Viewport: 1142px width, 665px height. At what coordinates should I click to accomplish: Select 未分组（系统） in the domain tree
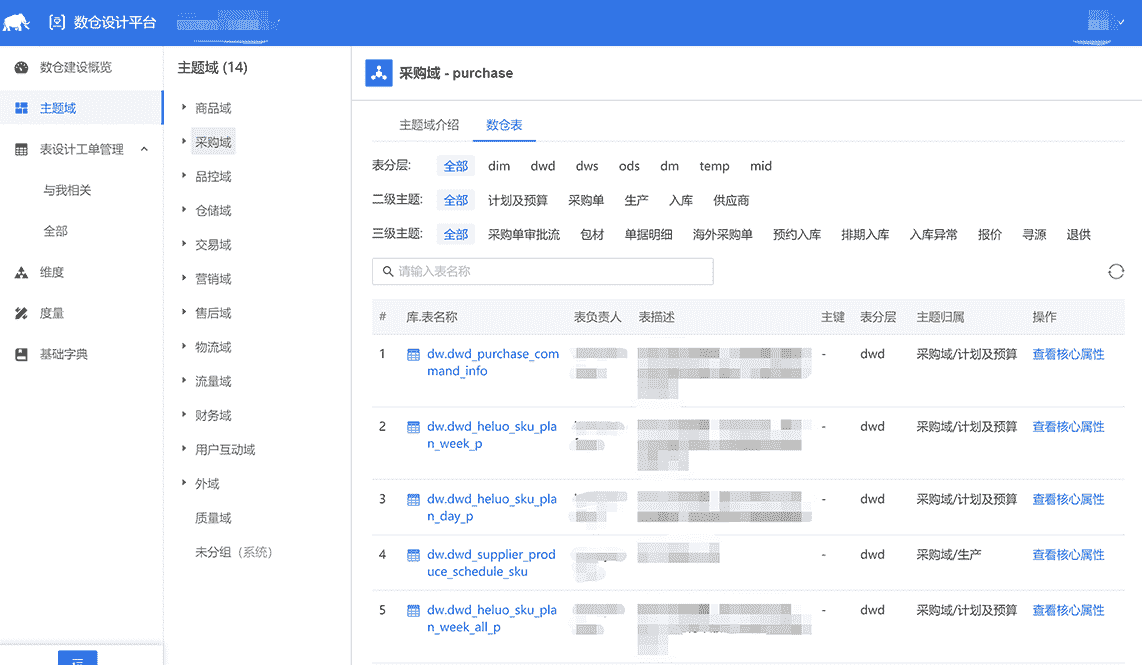pos(234,552)
